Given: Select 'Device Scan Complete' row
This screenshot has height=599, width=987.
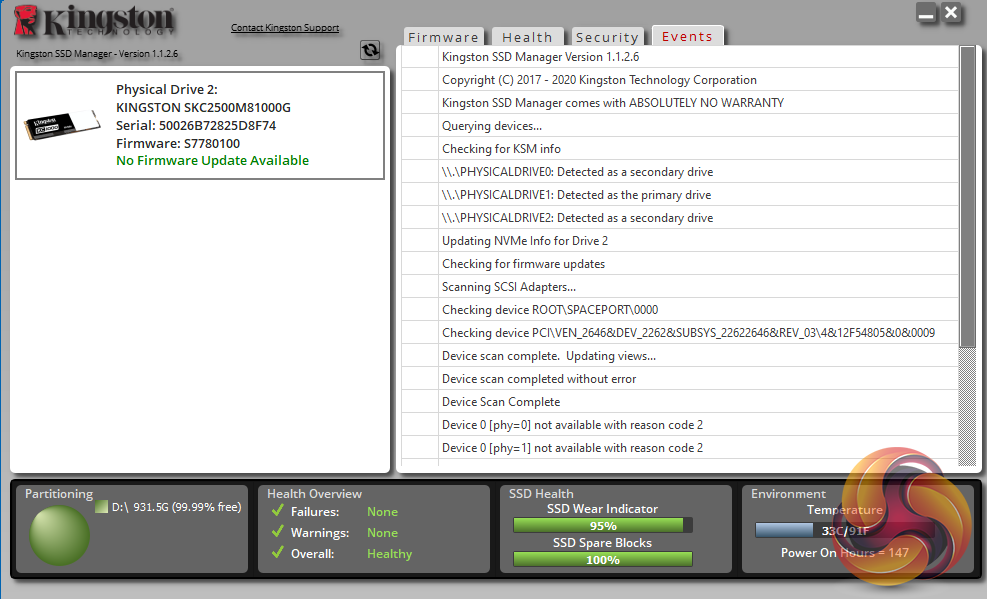Looking at the screenshot, I should coord(680,402).
